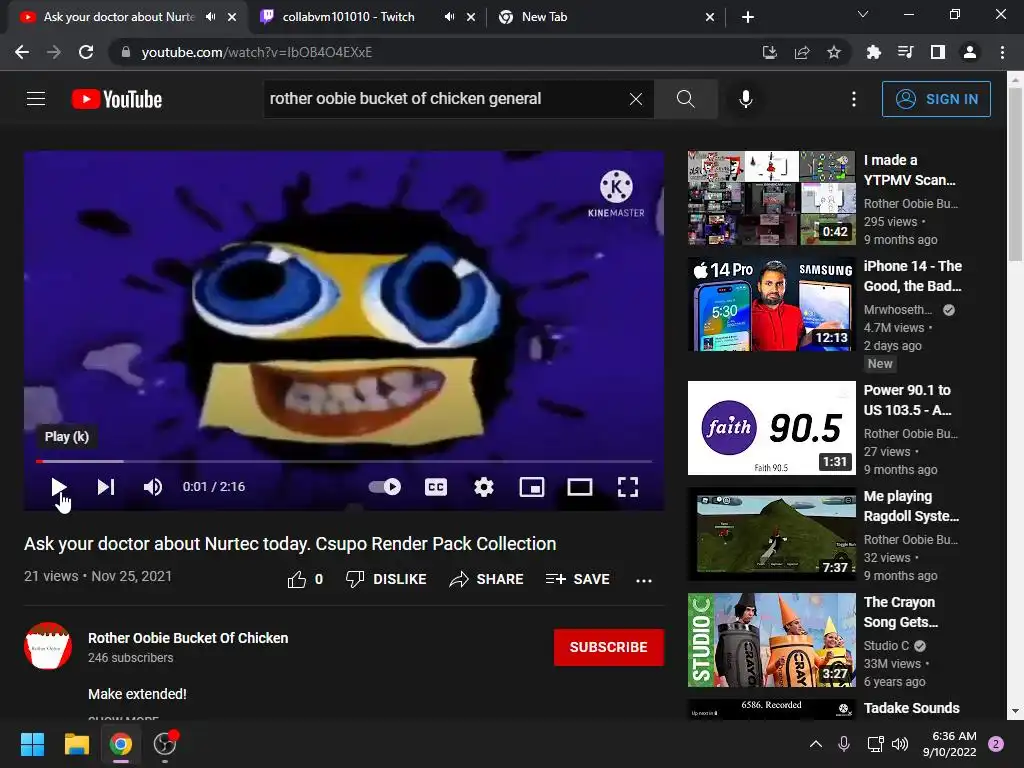The image size is (1024, 768).
Task: Click the channel avatar image
Action: click(x=48, y=646)
